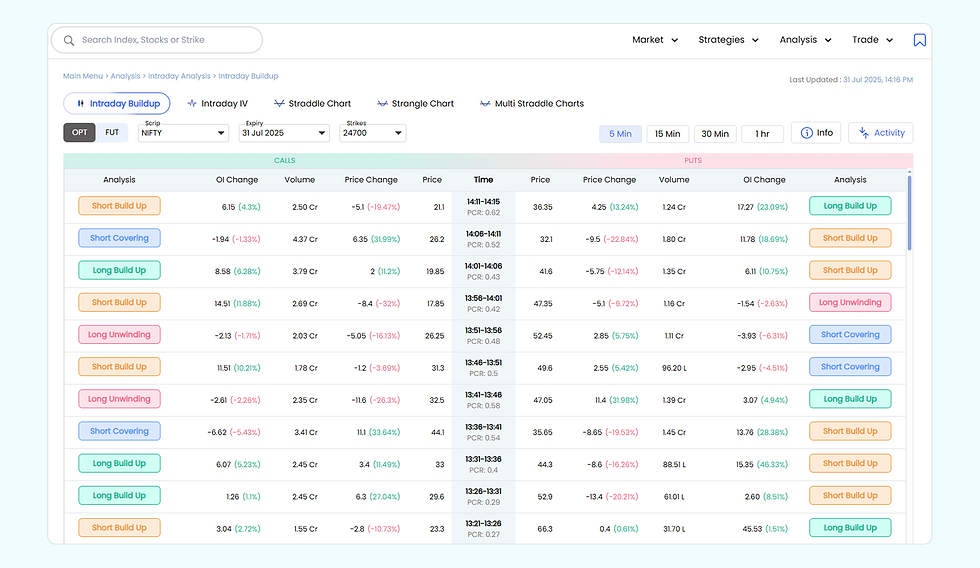Click the Intraday Buildup breadcrumb

click(248, 76)
